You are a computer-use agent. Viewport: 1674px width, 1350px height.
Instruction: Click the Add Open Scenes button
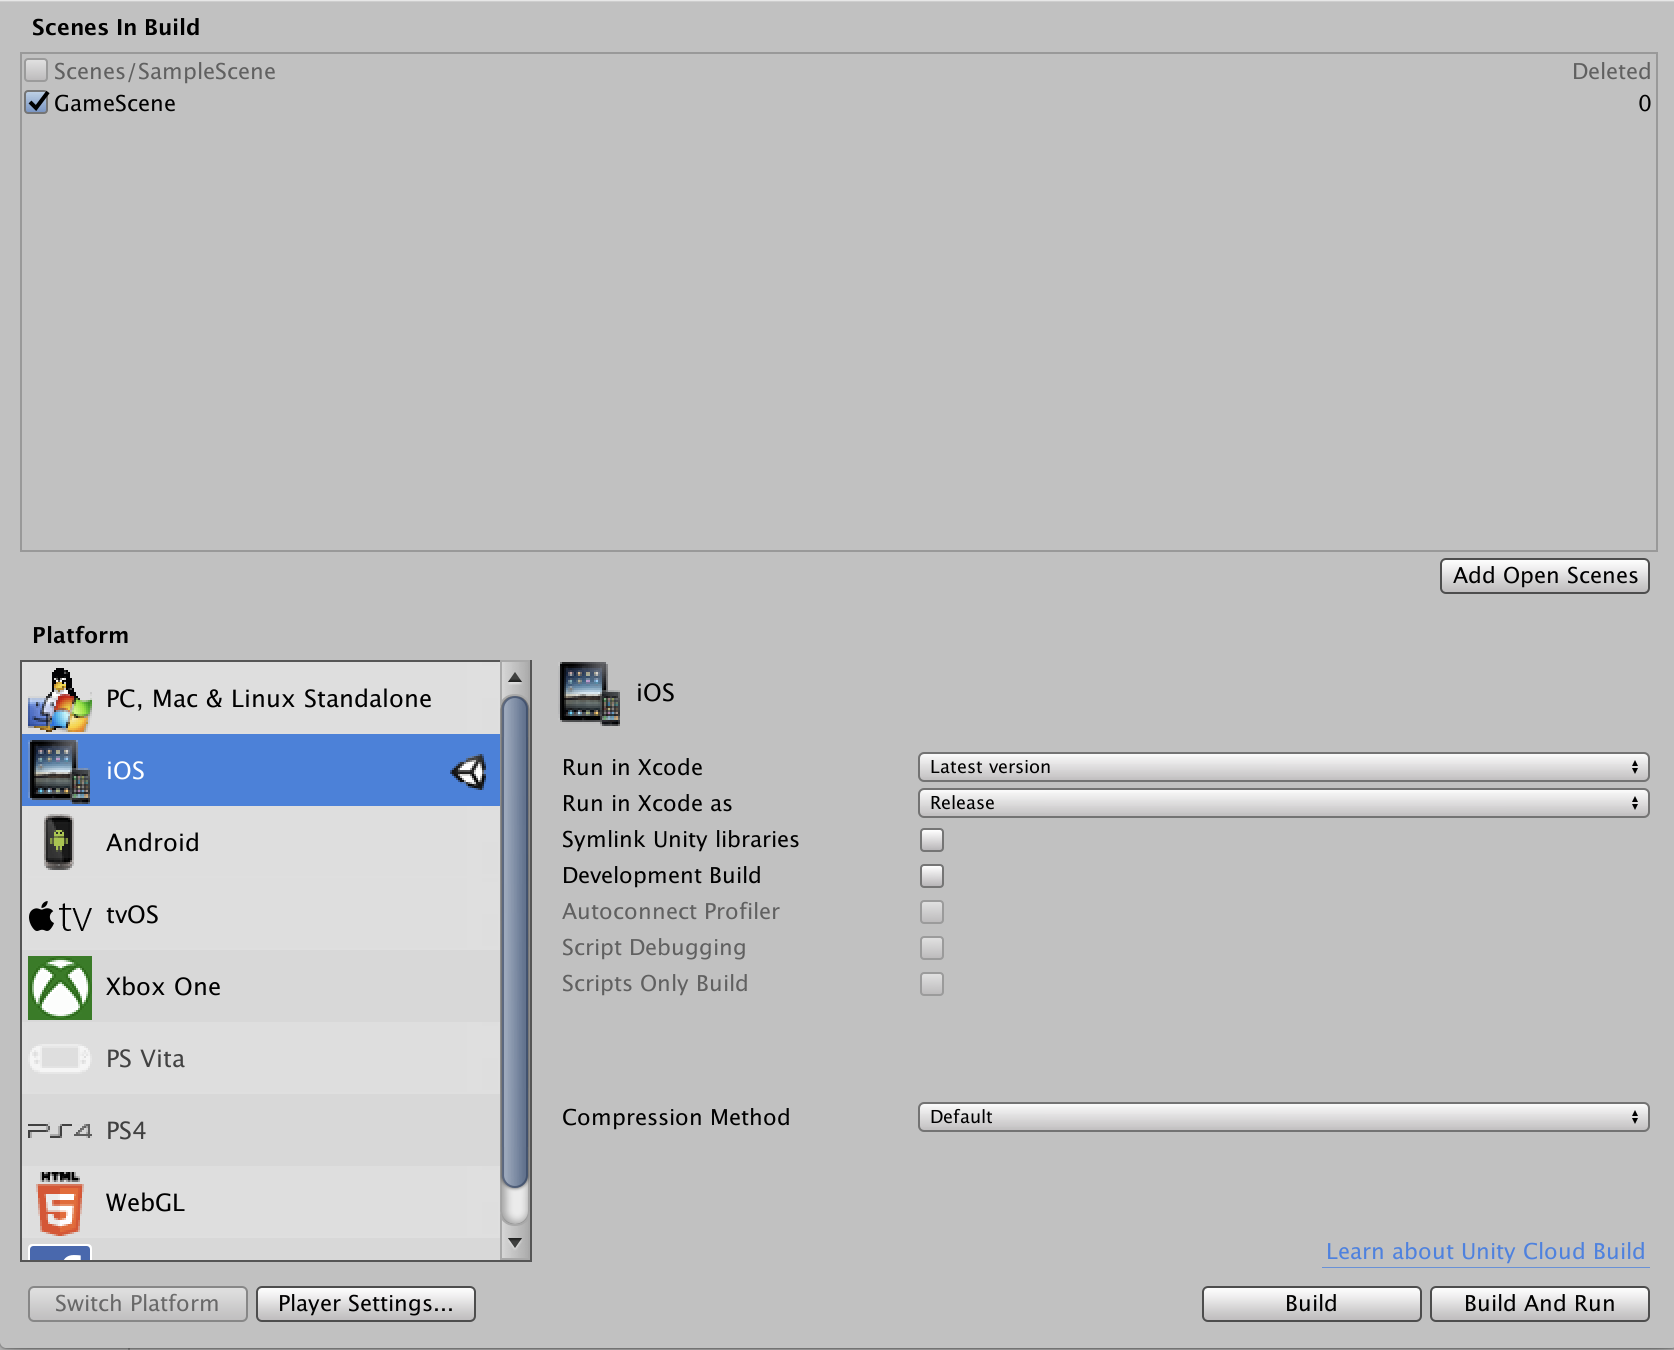tap(1544, 576)
